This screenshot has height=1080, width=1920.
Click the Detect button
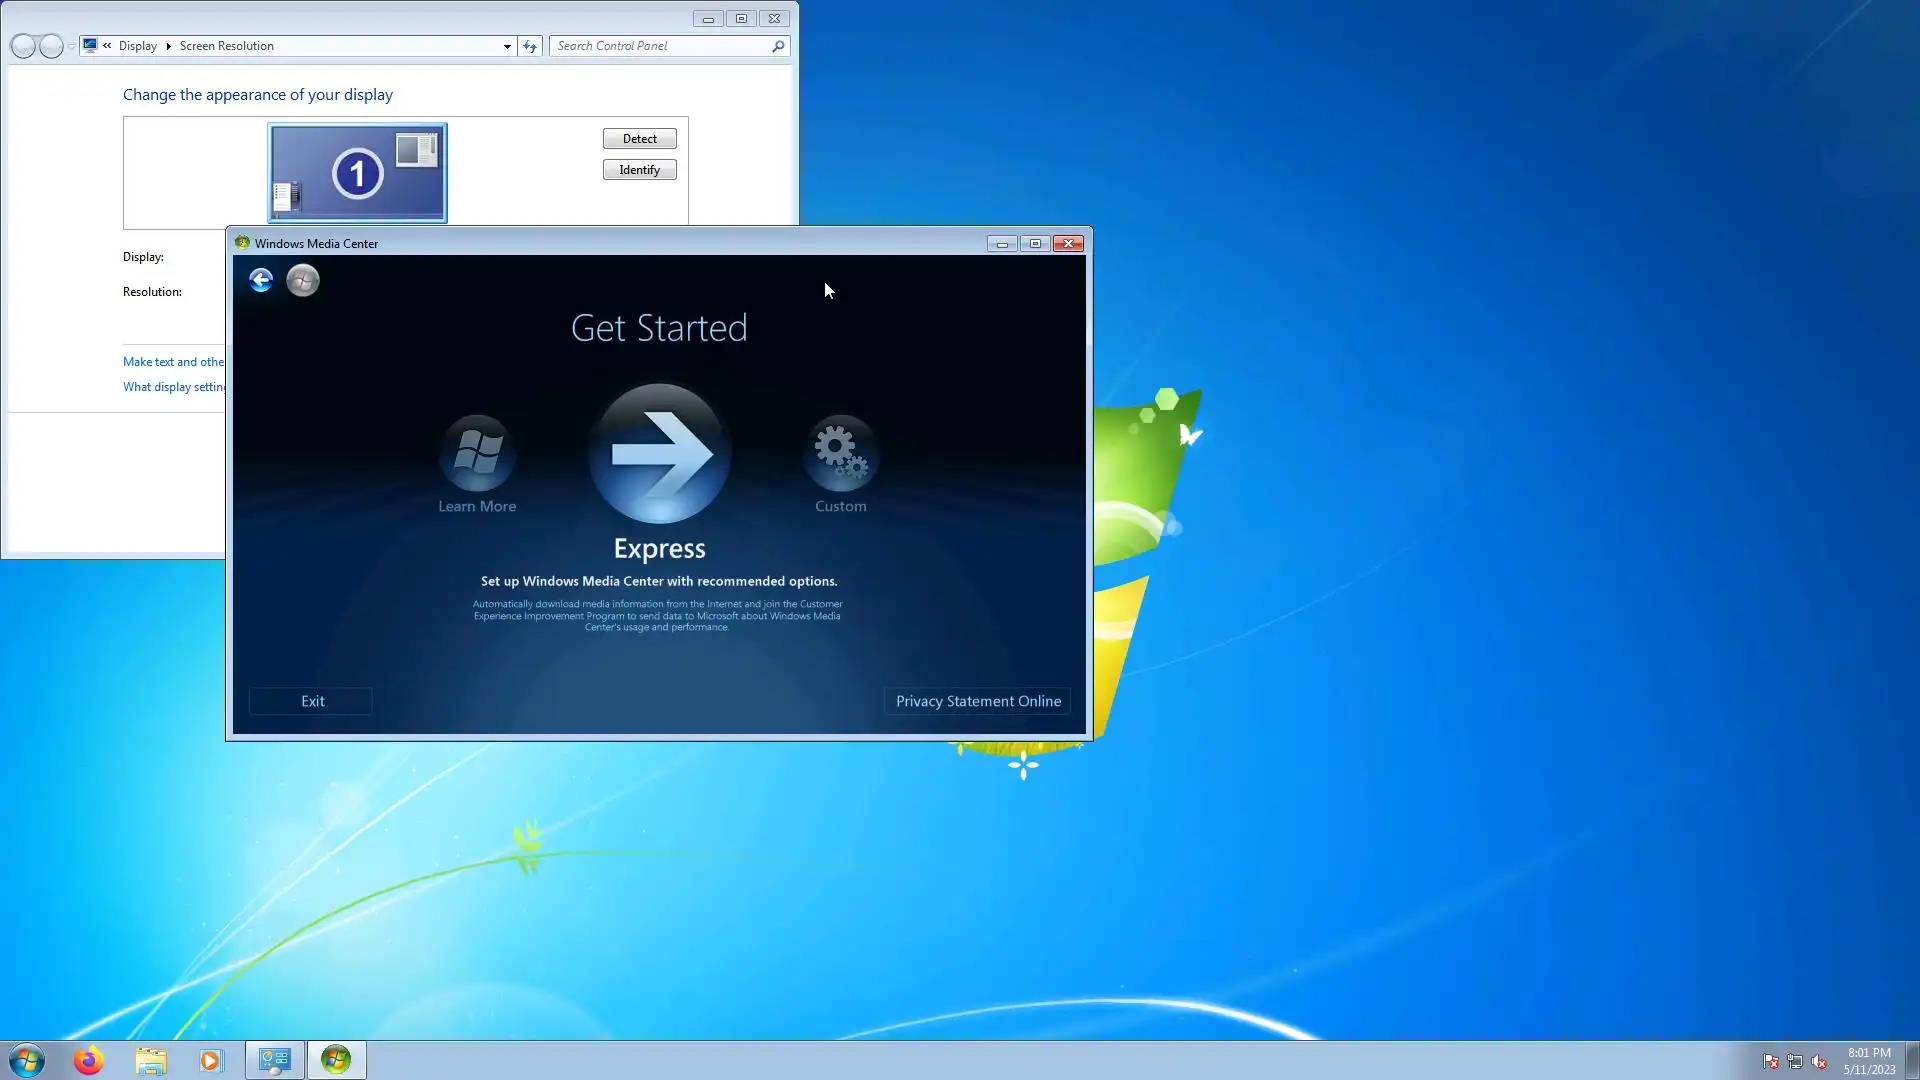(x=639, y=139)
